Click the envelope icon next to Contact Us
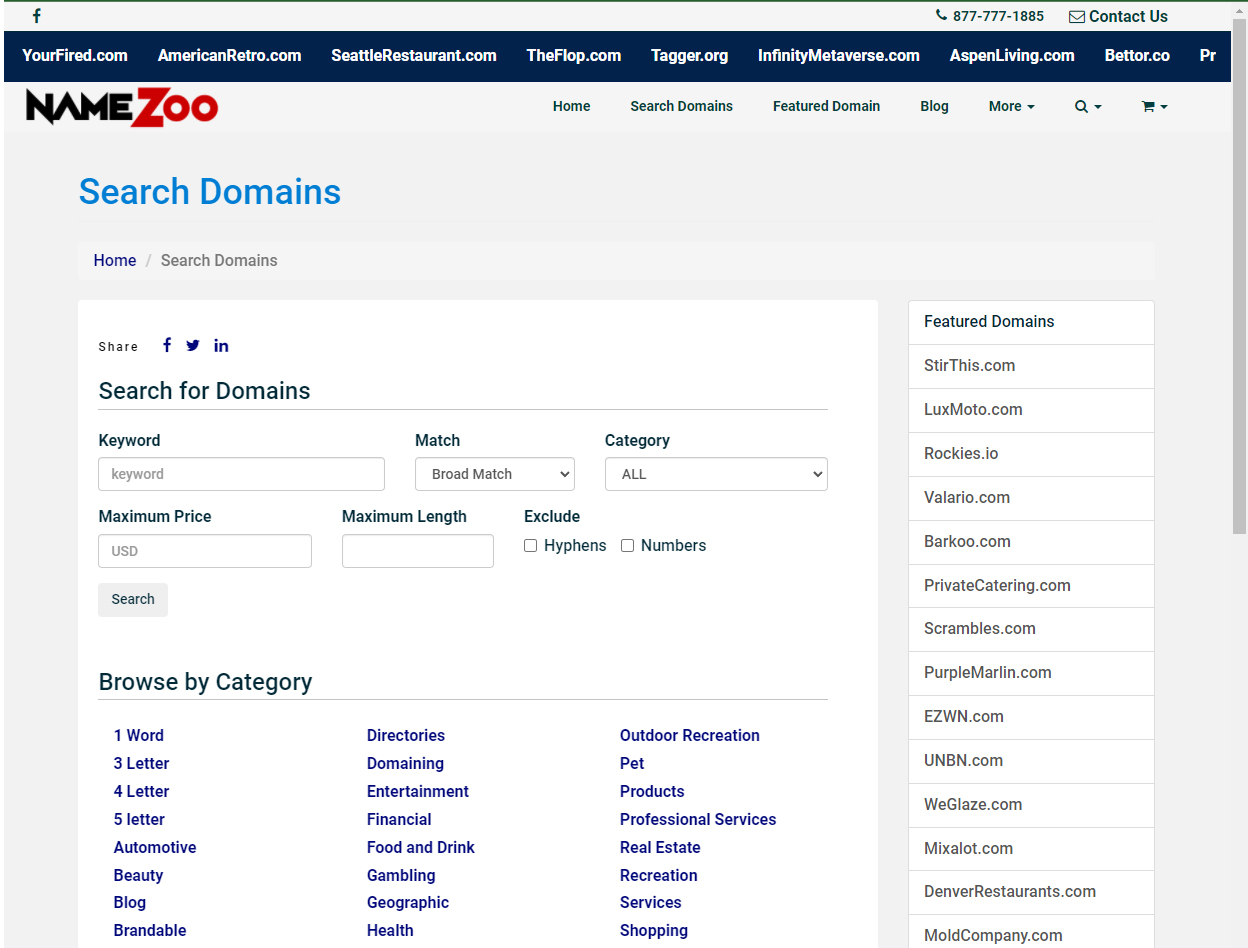 (1077, 17)
